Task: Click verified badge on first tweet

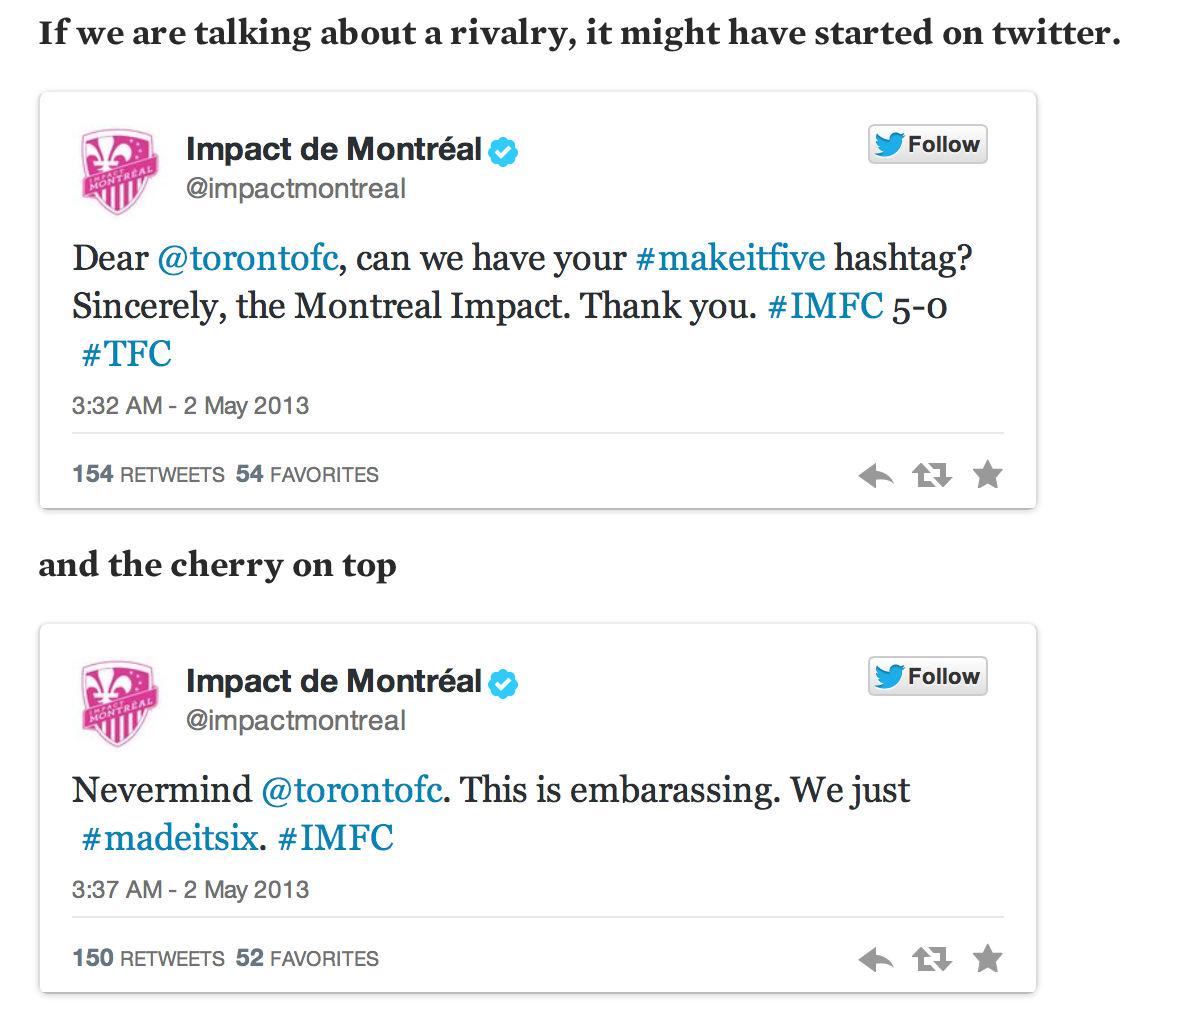Action: pos(503,152)
